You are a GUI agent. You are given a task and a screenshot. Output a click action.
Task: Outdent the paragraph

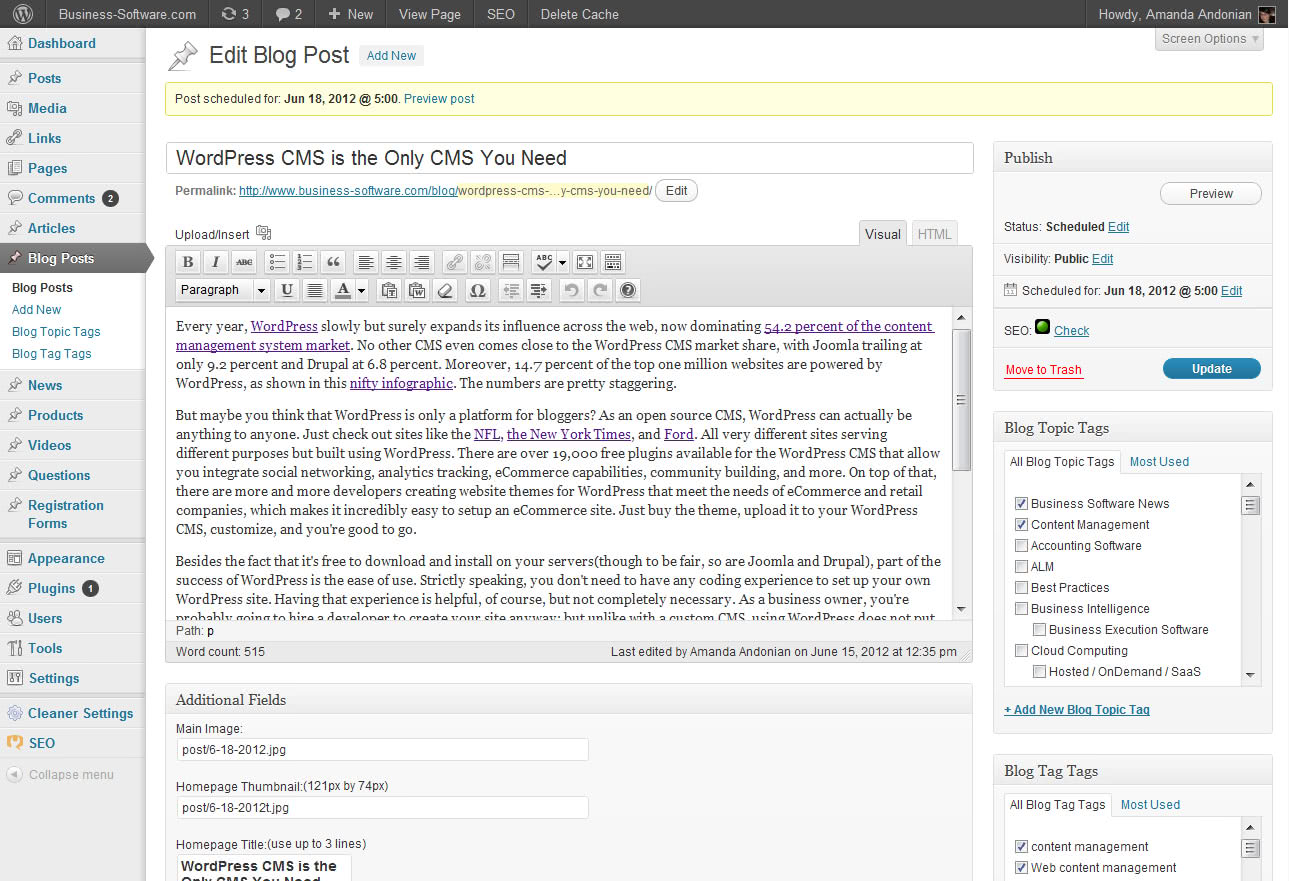[x=511, y=290]
